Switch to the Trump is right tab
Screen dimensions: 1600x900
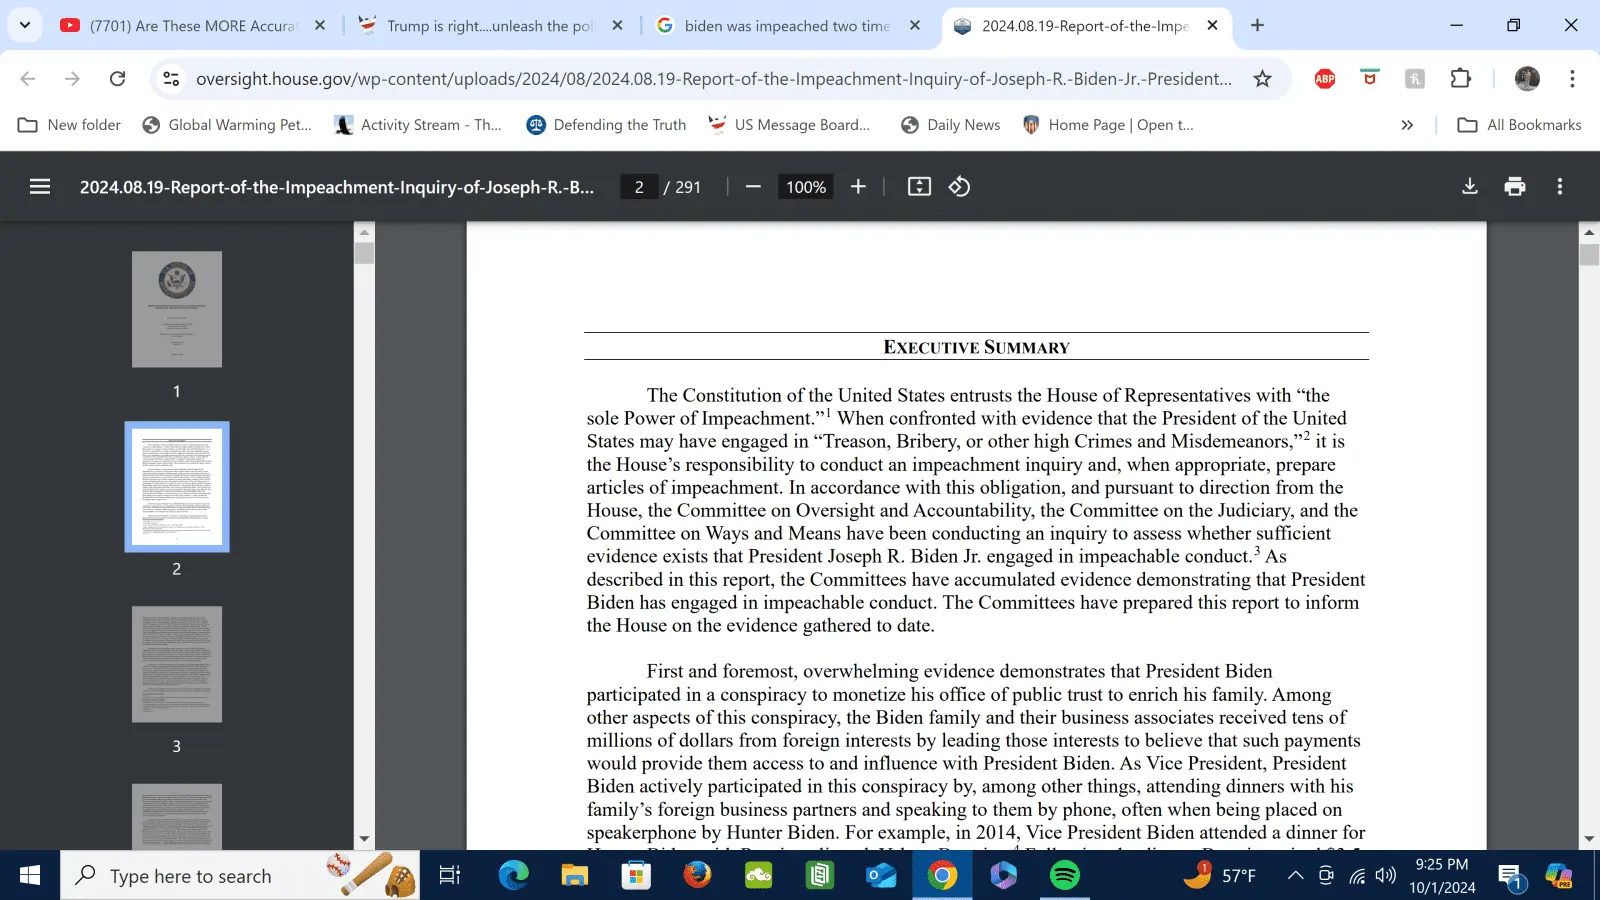coord(490,26)
